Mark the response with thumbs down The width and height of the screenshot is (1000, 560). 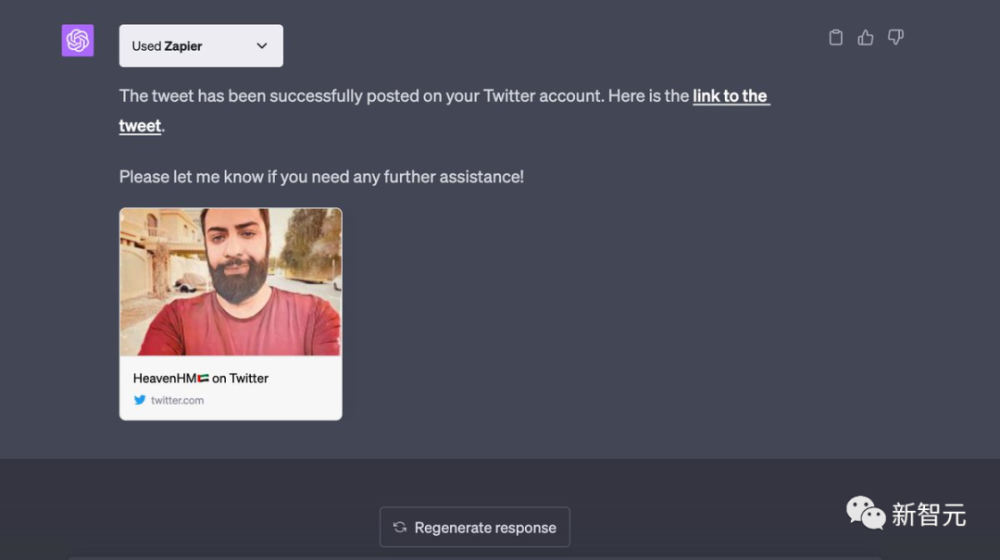(x=896, y=38)
